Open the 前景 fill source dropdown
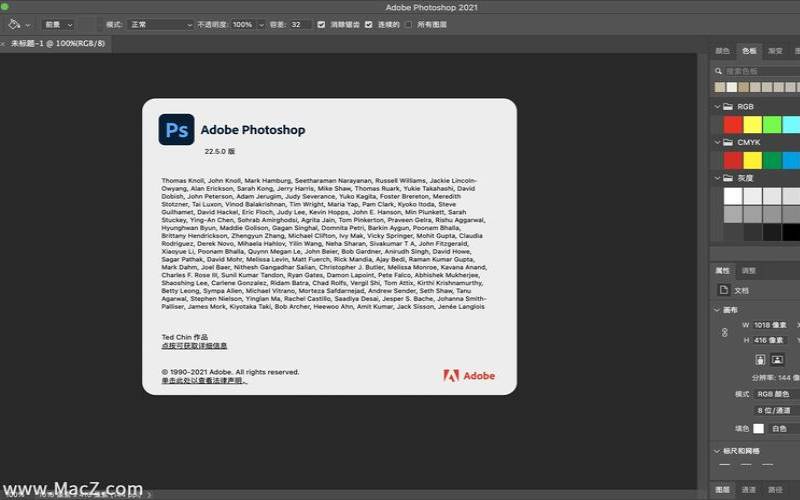This screenshot has height=500, width=800. [58, 24]
